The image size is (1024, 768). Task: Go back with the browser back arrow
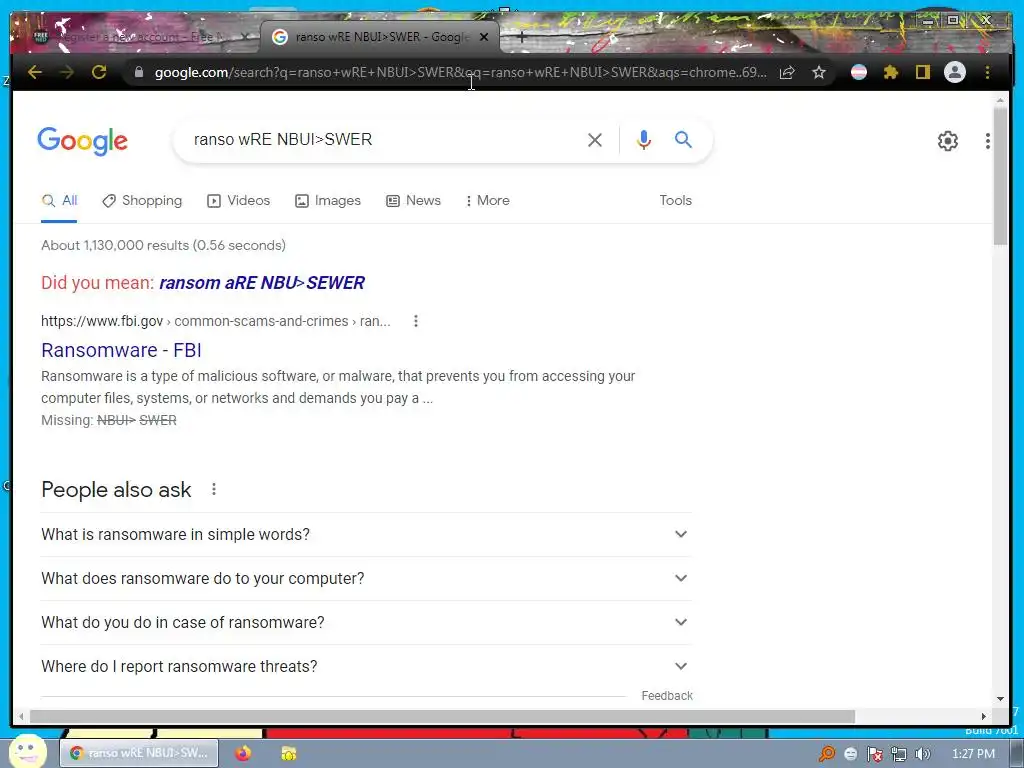click(x=35, y=72)
